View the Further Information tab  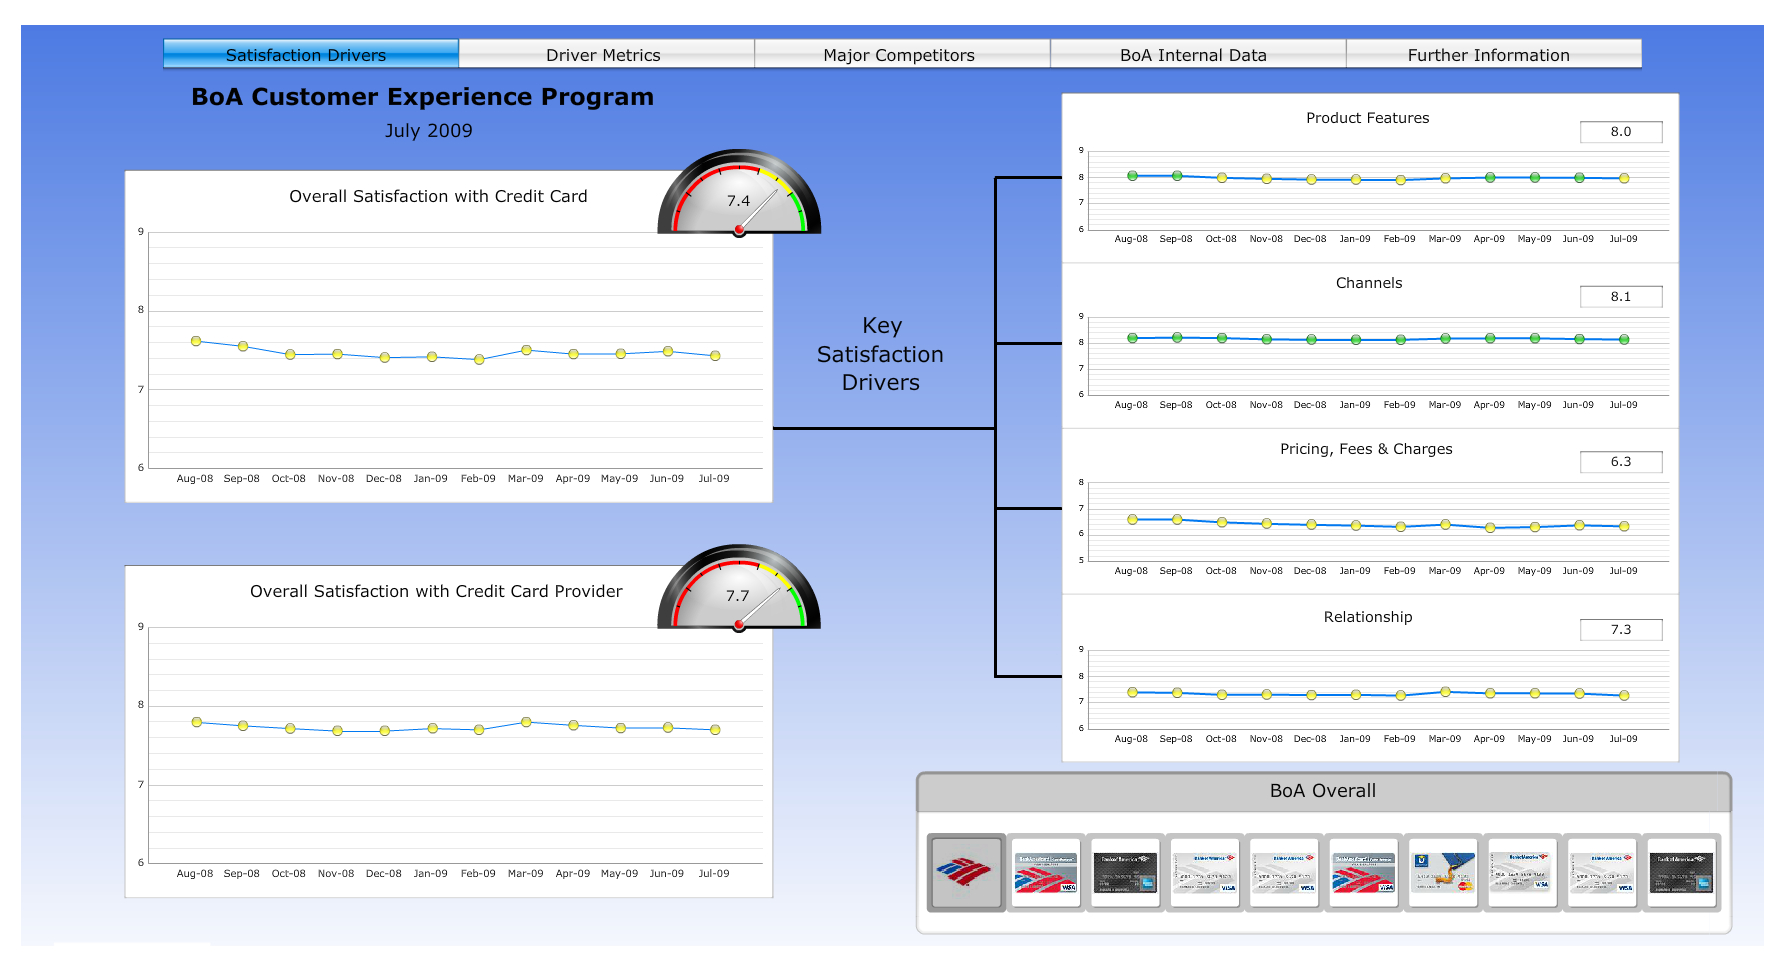[x=1489, y=55]
